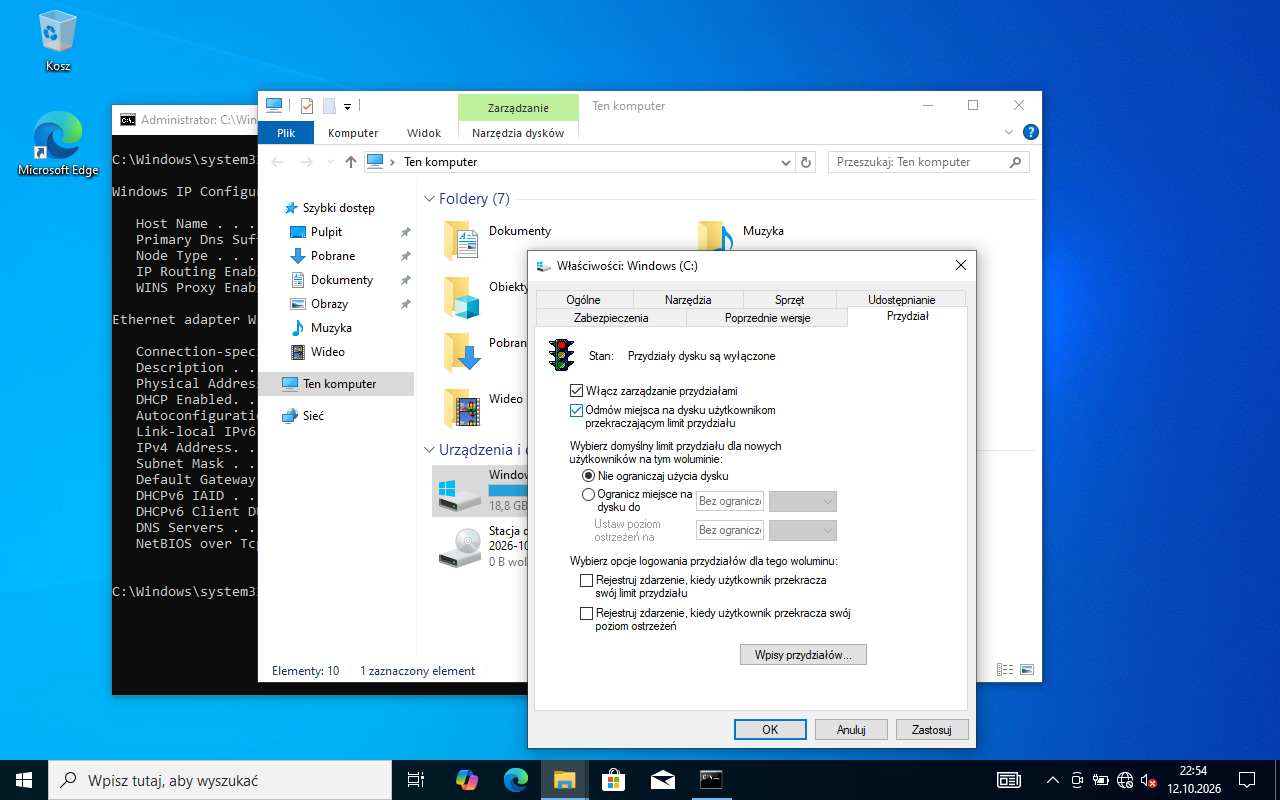Select the DVD drive (Stacja) icon
The height and width of the screenshot is (800, 1280).
[x=459, y=546]
